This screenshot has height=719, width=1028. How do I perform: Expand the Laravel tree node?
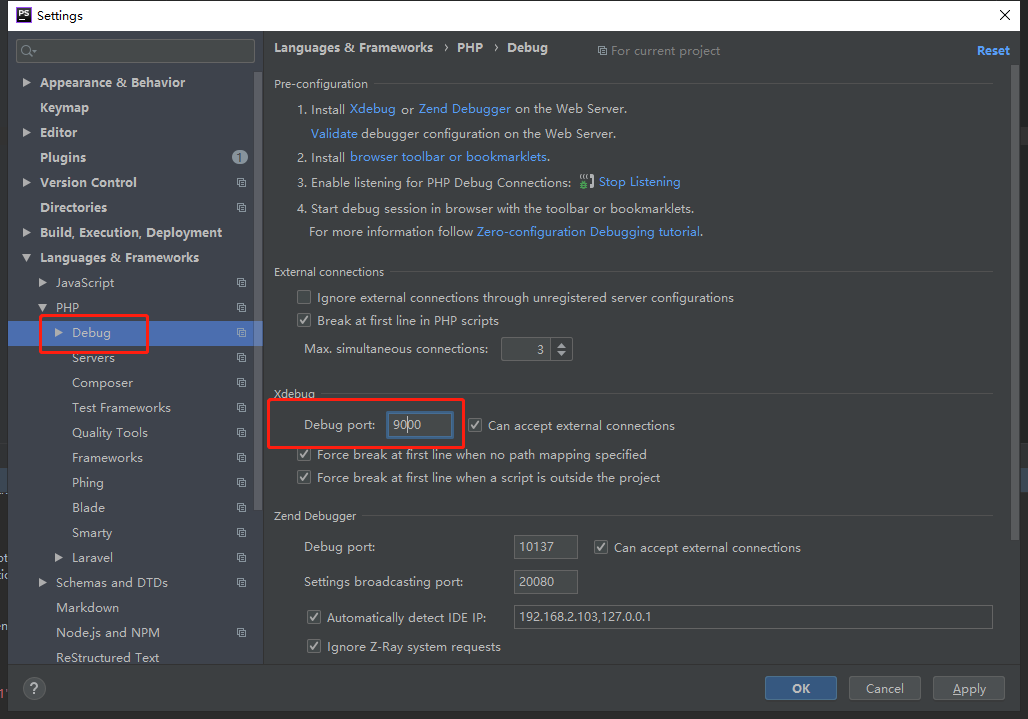[59, 558]
